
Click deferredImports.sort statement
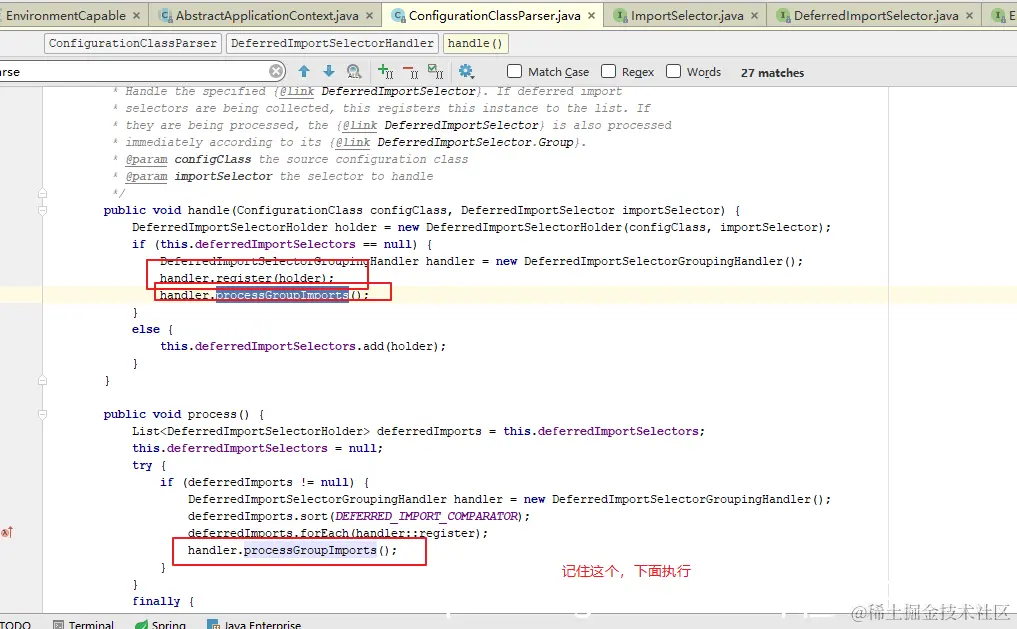[x=359, y=516]
